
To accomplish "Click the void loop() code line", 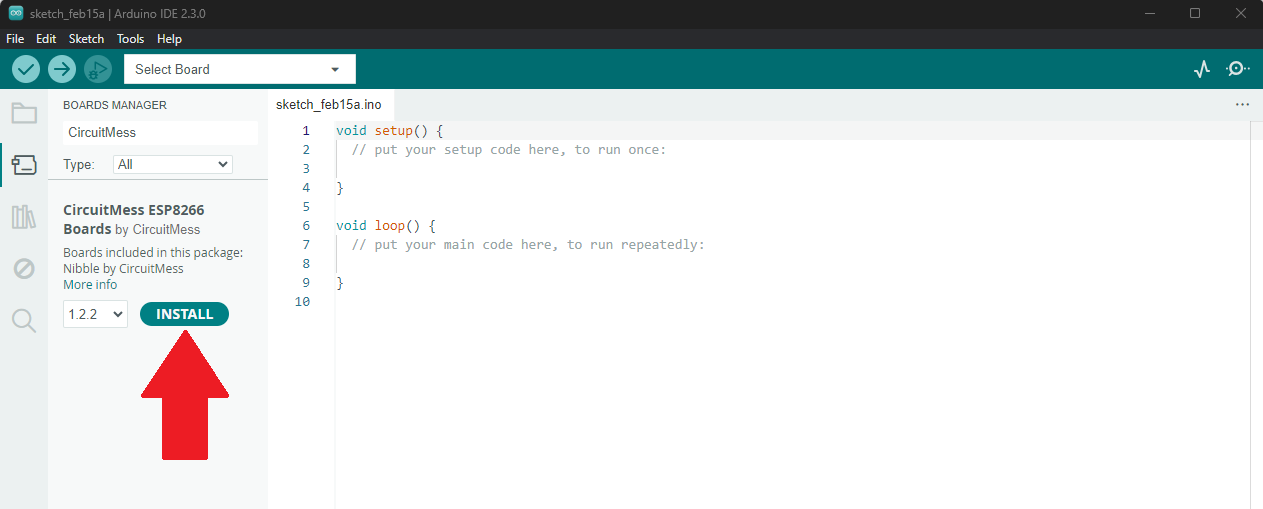I will coord(386,226).
